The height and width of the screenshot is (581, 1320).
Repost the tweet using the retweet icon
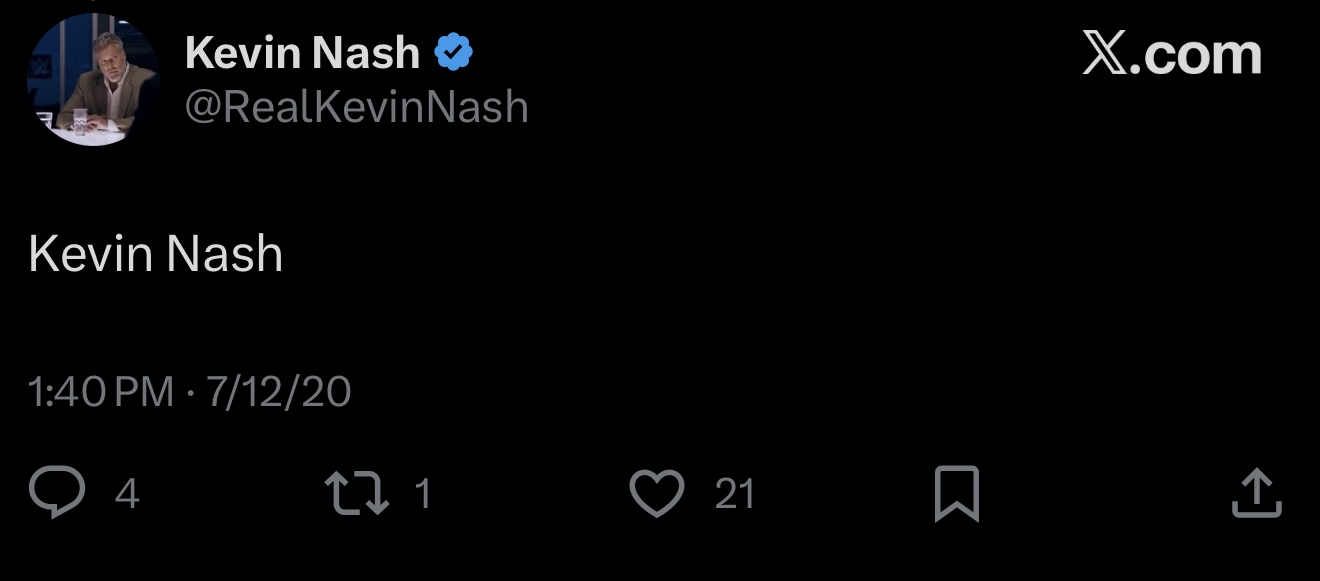click(x=357, y=494)
